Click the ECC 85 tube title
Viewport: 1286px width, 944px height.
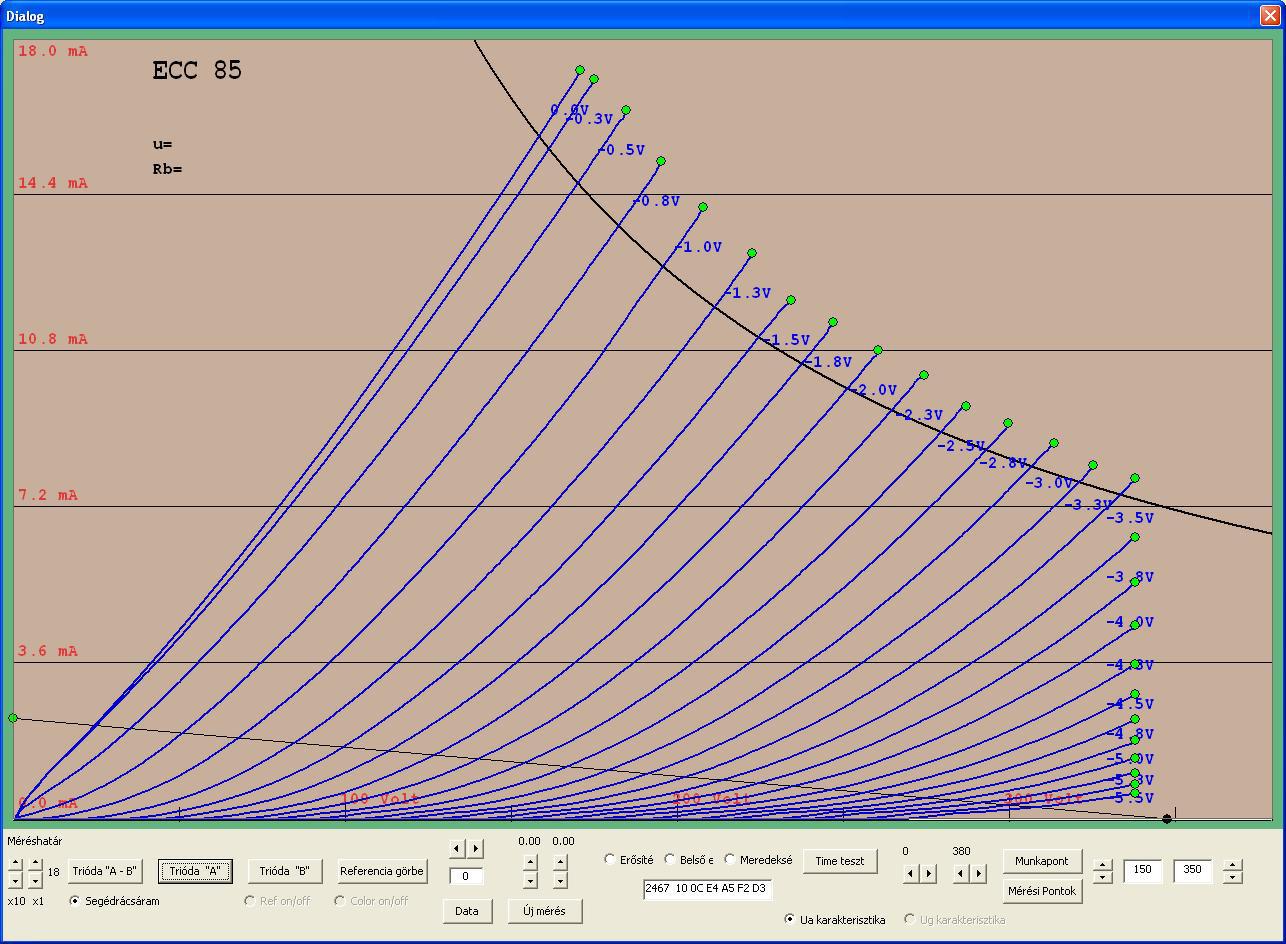click(x=197, y=70)
